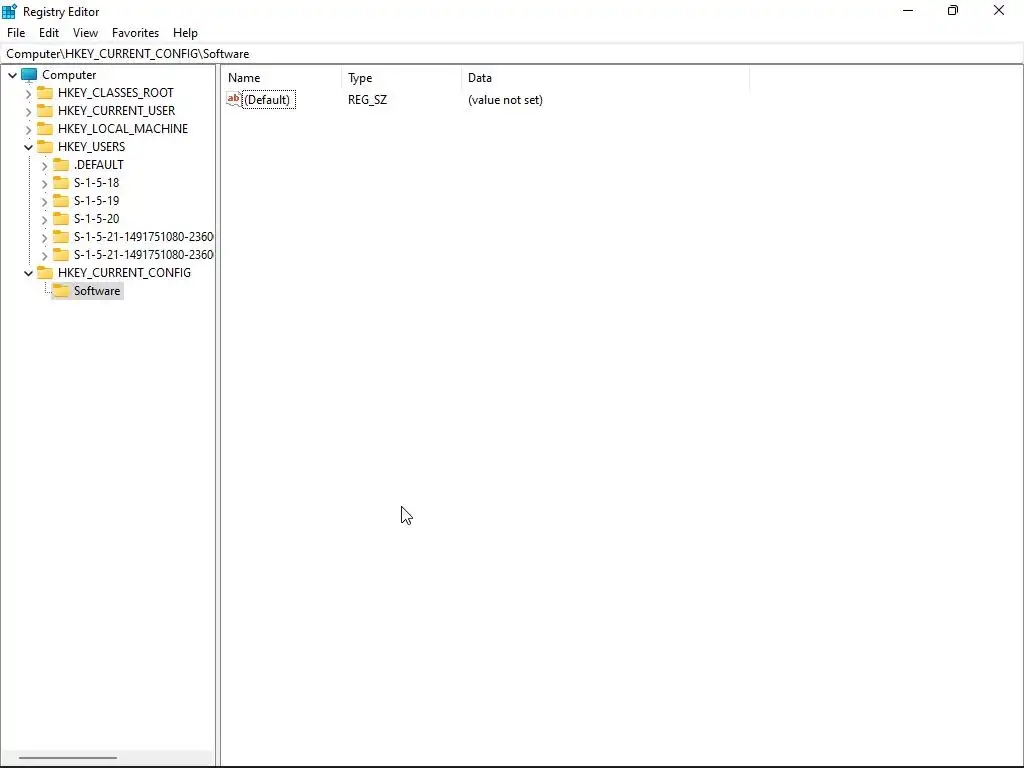Screen dimensions: 1024x768
Task: Select the S-1-5-19 key label
Action: tap(96, 200)
